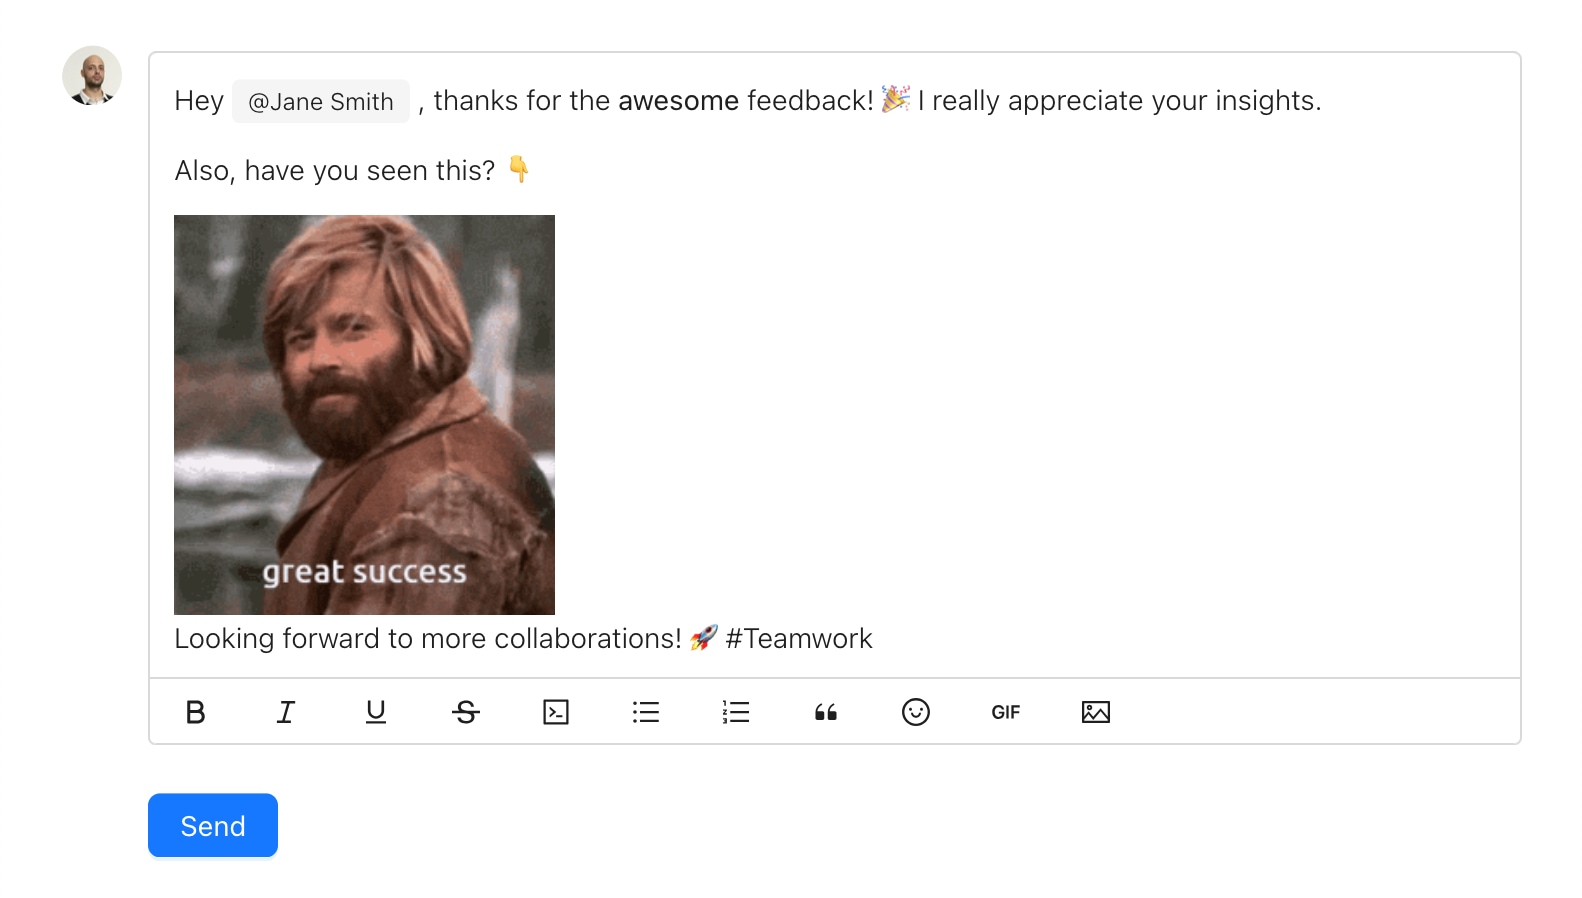The width and height of the screenshot is (1582, 898).
Task: Select the great success GIF image
Action: pyautogui.click(x=364, y=415)
